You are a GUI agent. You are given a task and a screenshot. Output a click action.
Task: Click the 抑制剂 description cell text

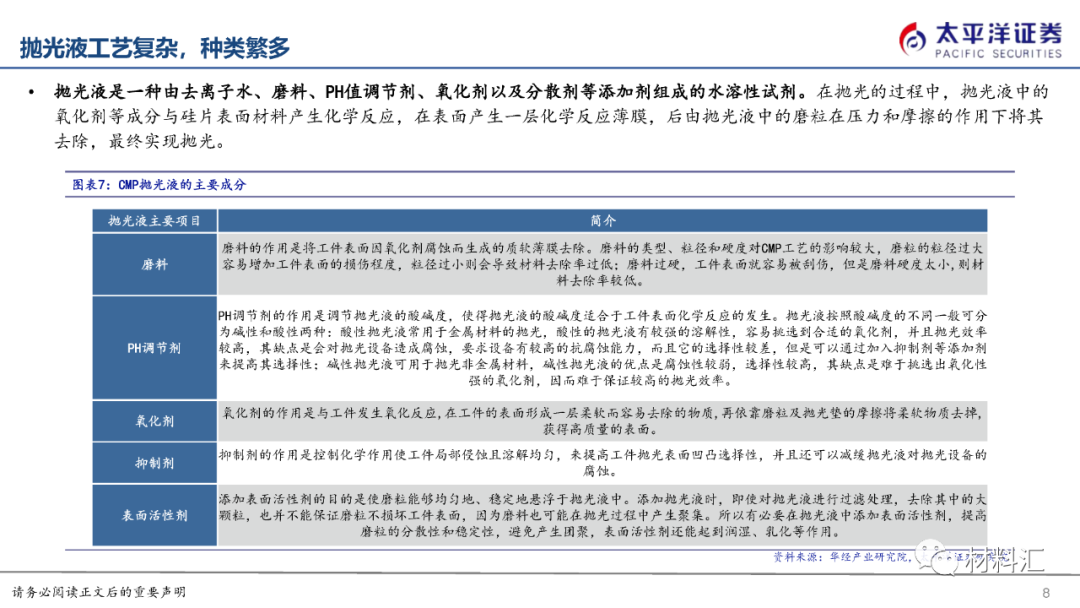(x=603, y=463)
